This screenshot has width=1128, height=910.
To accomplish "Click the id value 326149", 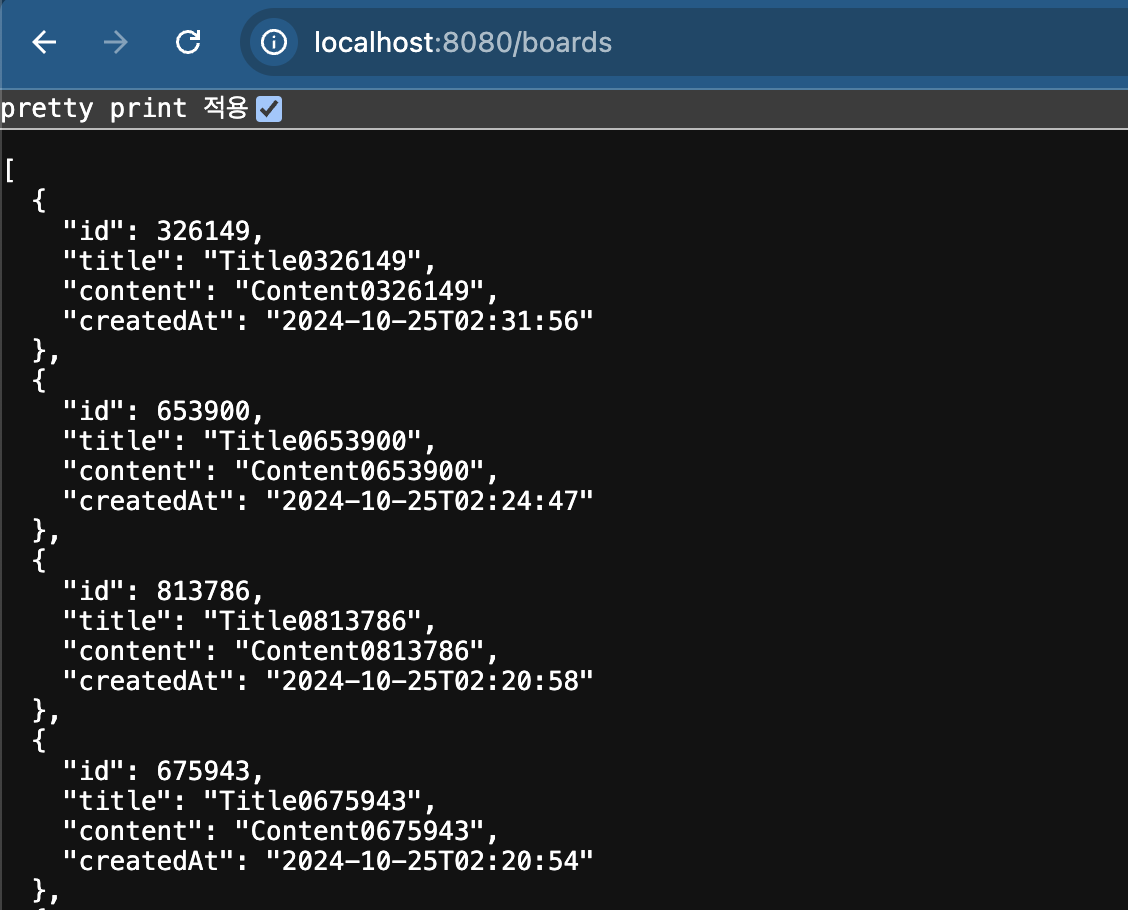I will point(203,231).
